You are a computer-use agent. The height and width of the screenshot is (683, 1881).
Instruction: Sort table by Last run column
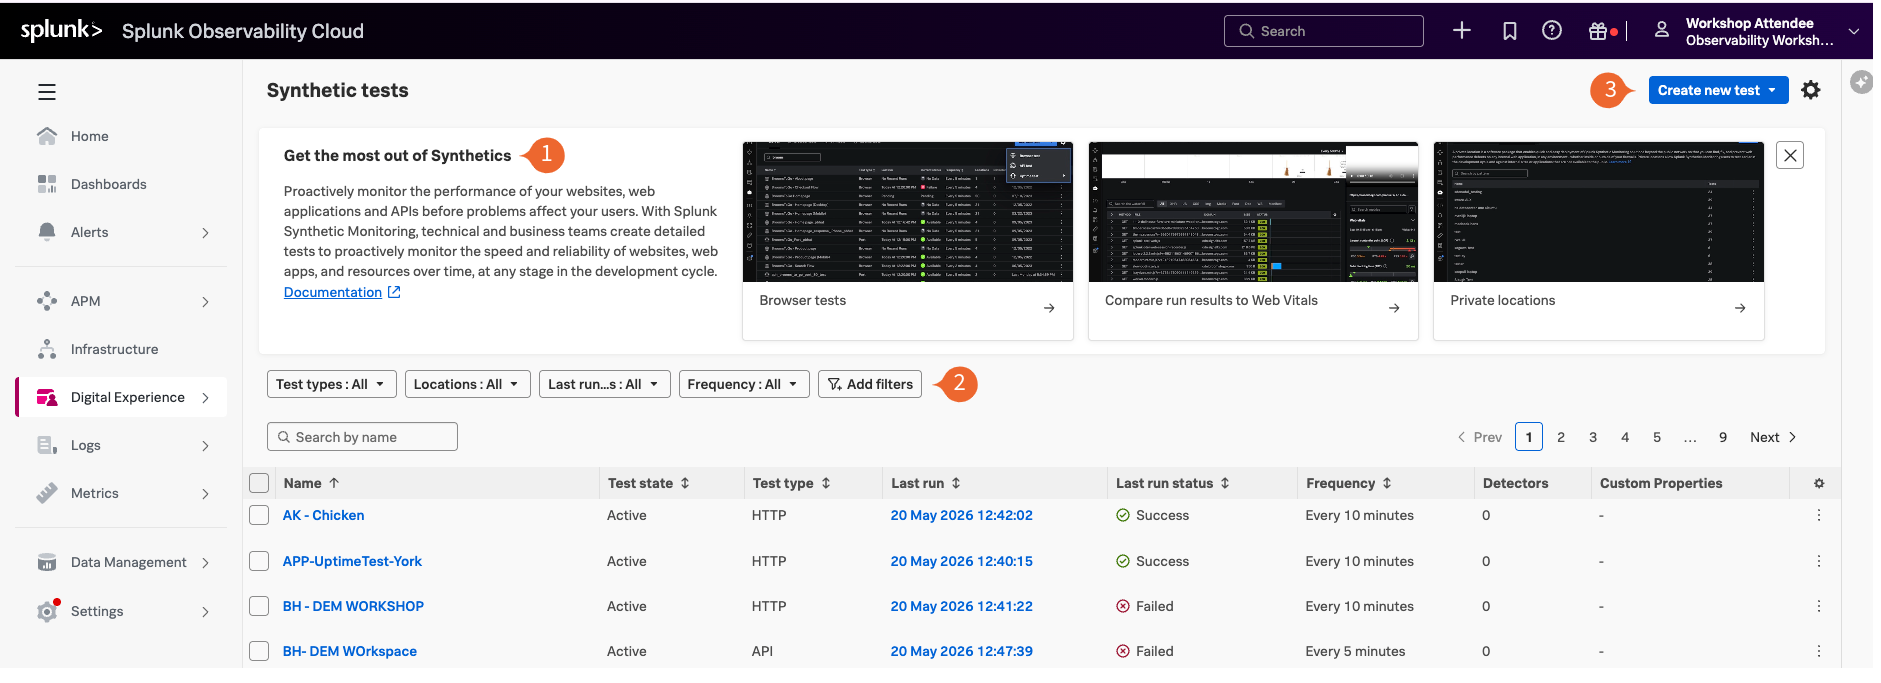pos(926,483)
